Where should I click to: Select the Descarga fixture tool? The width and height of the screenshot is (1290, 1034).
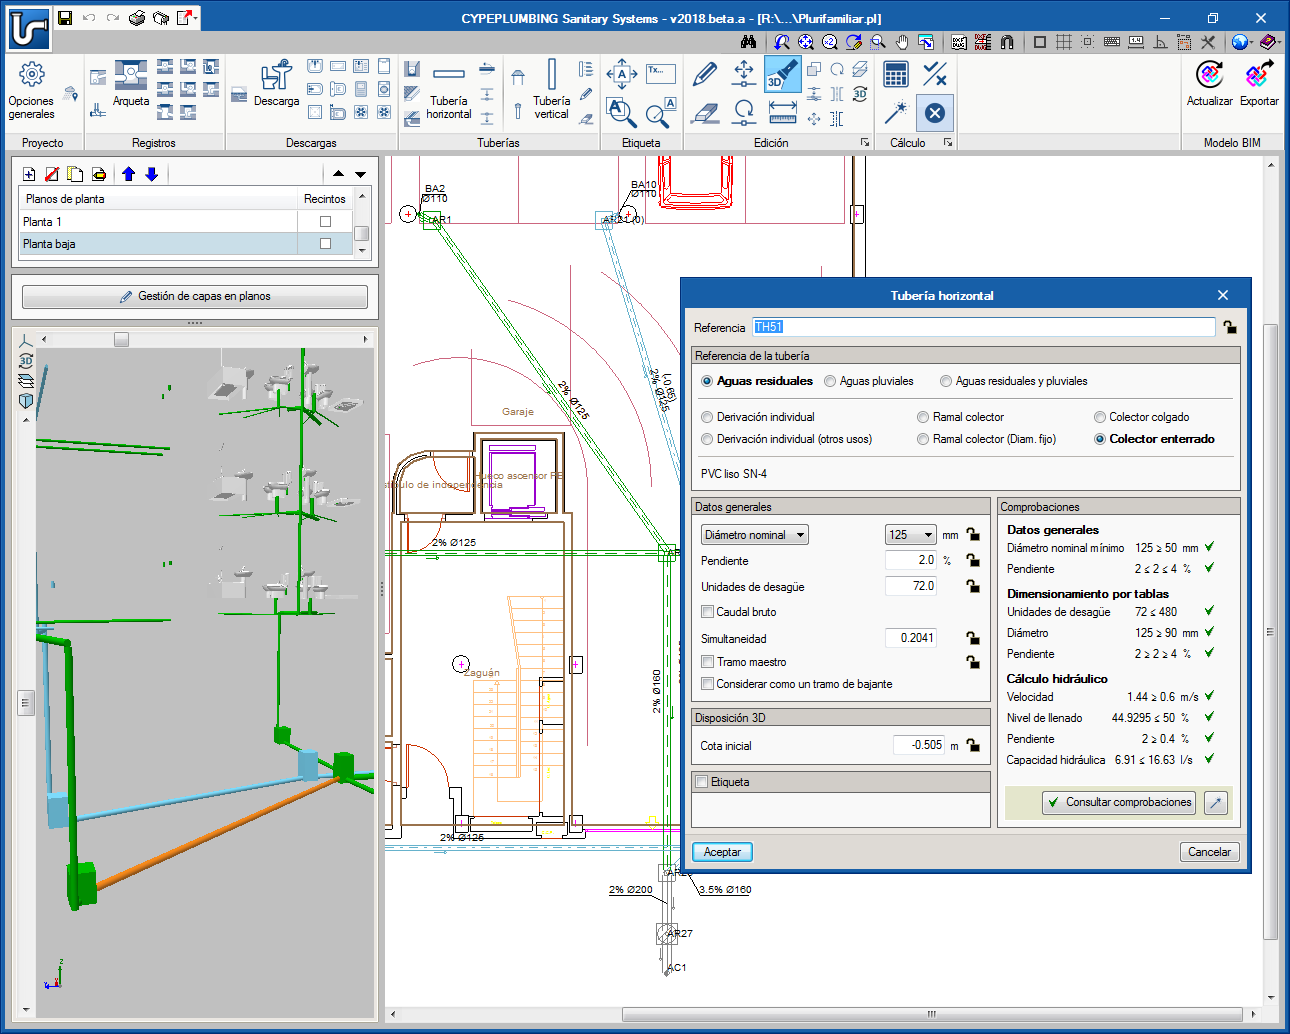coord(276,84)
